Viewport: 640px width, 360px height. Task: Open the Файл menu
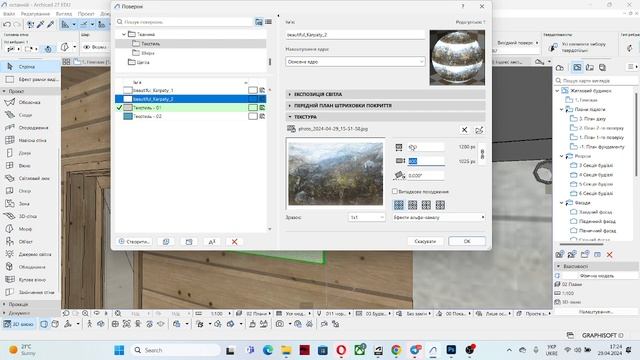(9, 14)
